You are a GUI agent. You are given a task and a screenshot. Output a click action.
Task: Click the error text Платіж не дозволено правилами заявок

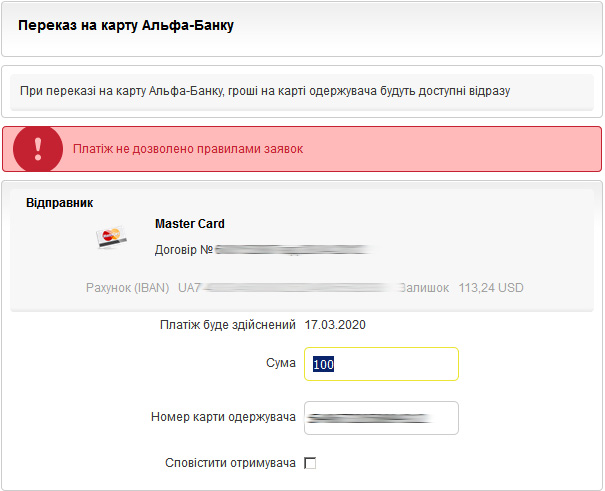click(x=188, y=149)
